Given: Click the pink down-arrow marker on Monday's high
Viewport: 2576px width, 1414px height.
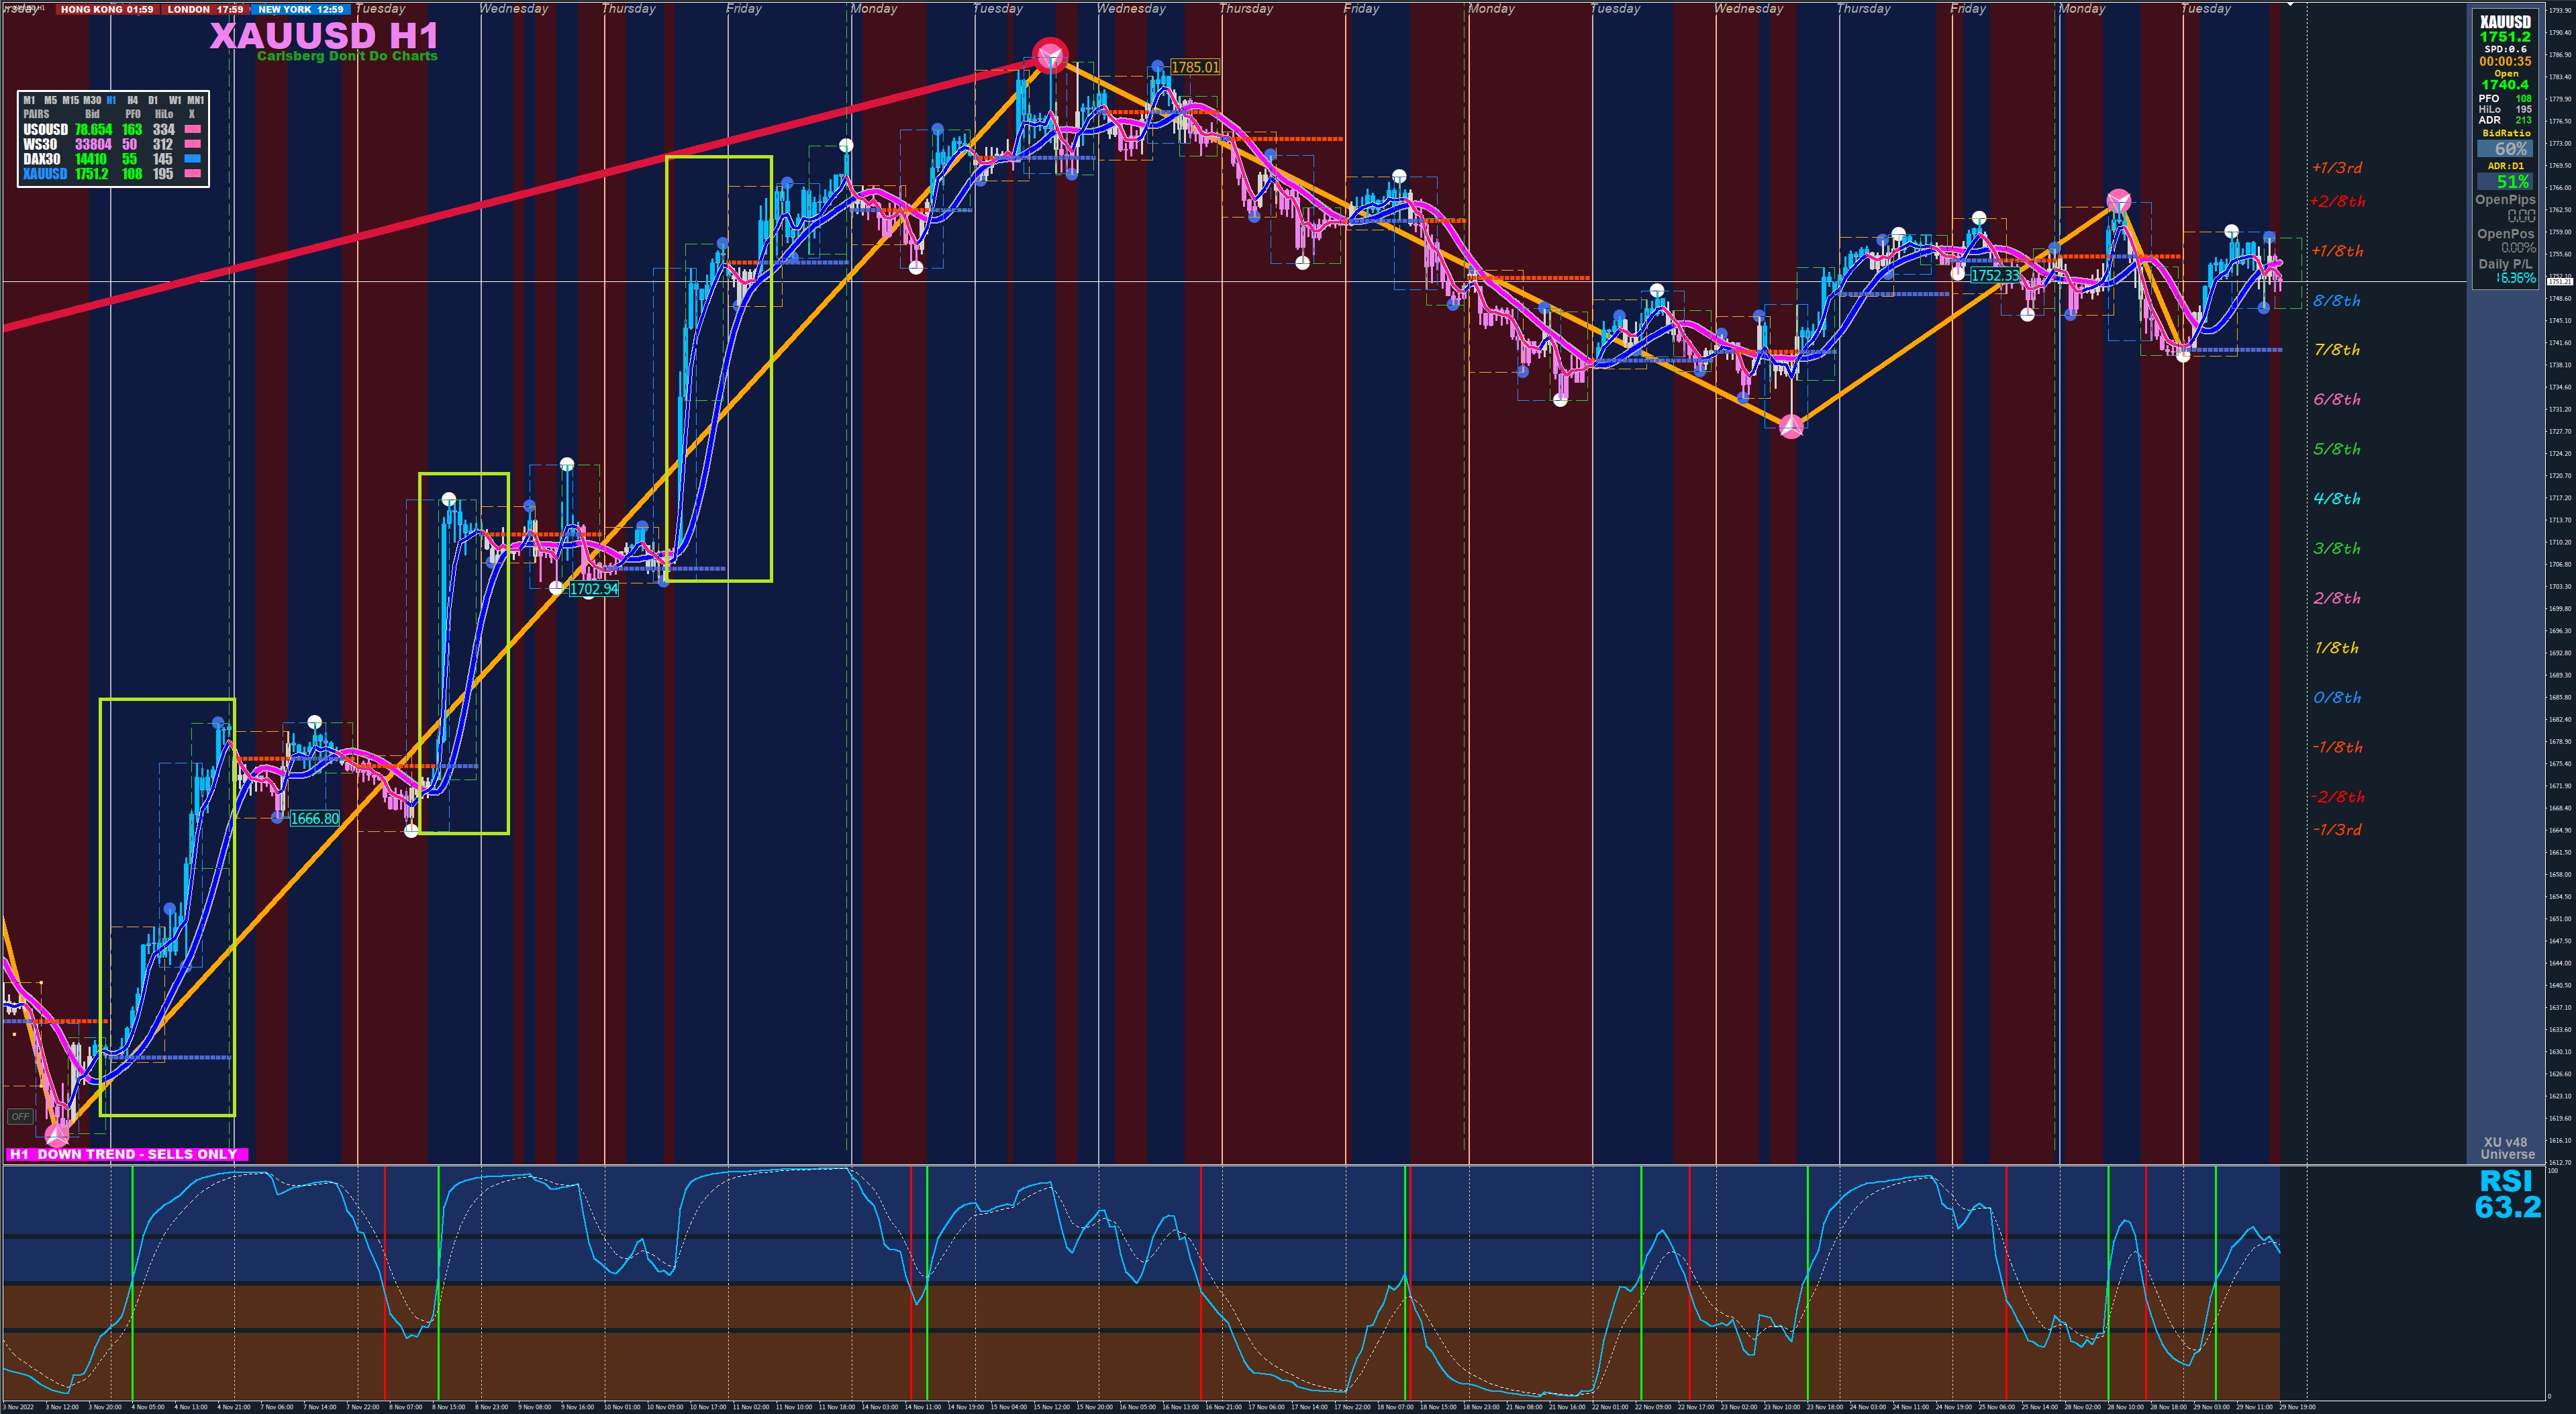Looking at the screenshot, I should tap(2118, 202).
